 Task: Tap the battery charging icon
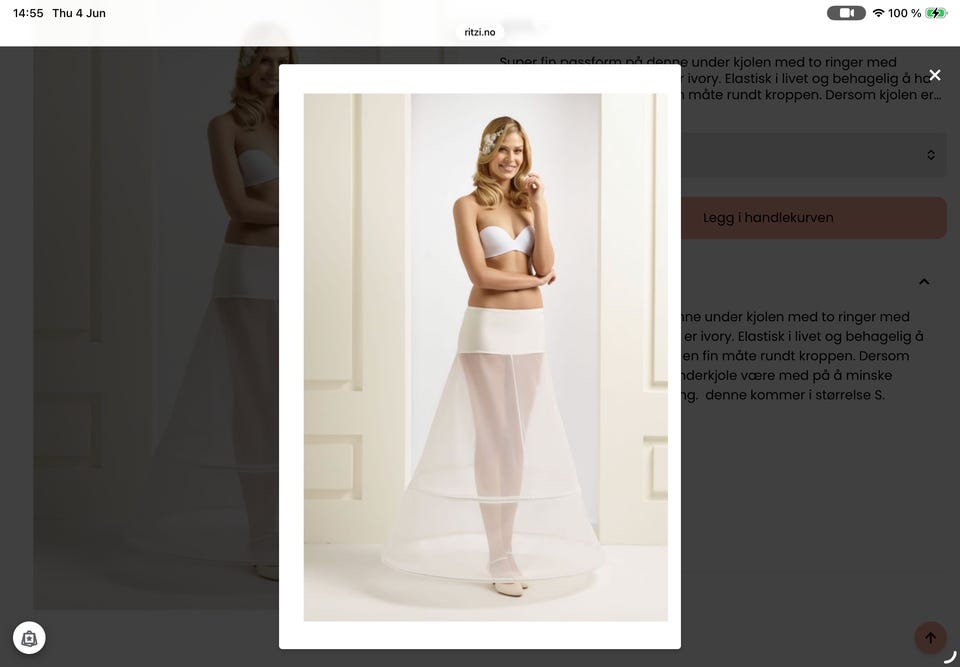936,13
